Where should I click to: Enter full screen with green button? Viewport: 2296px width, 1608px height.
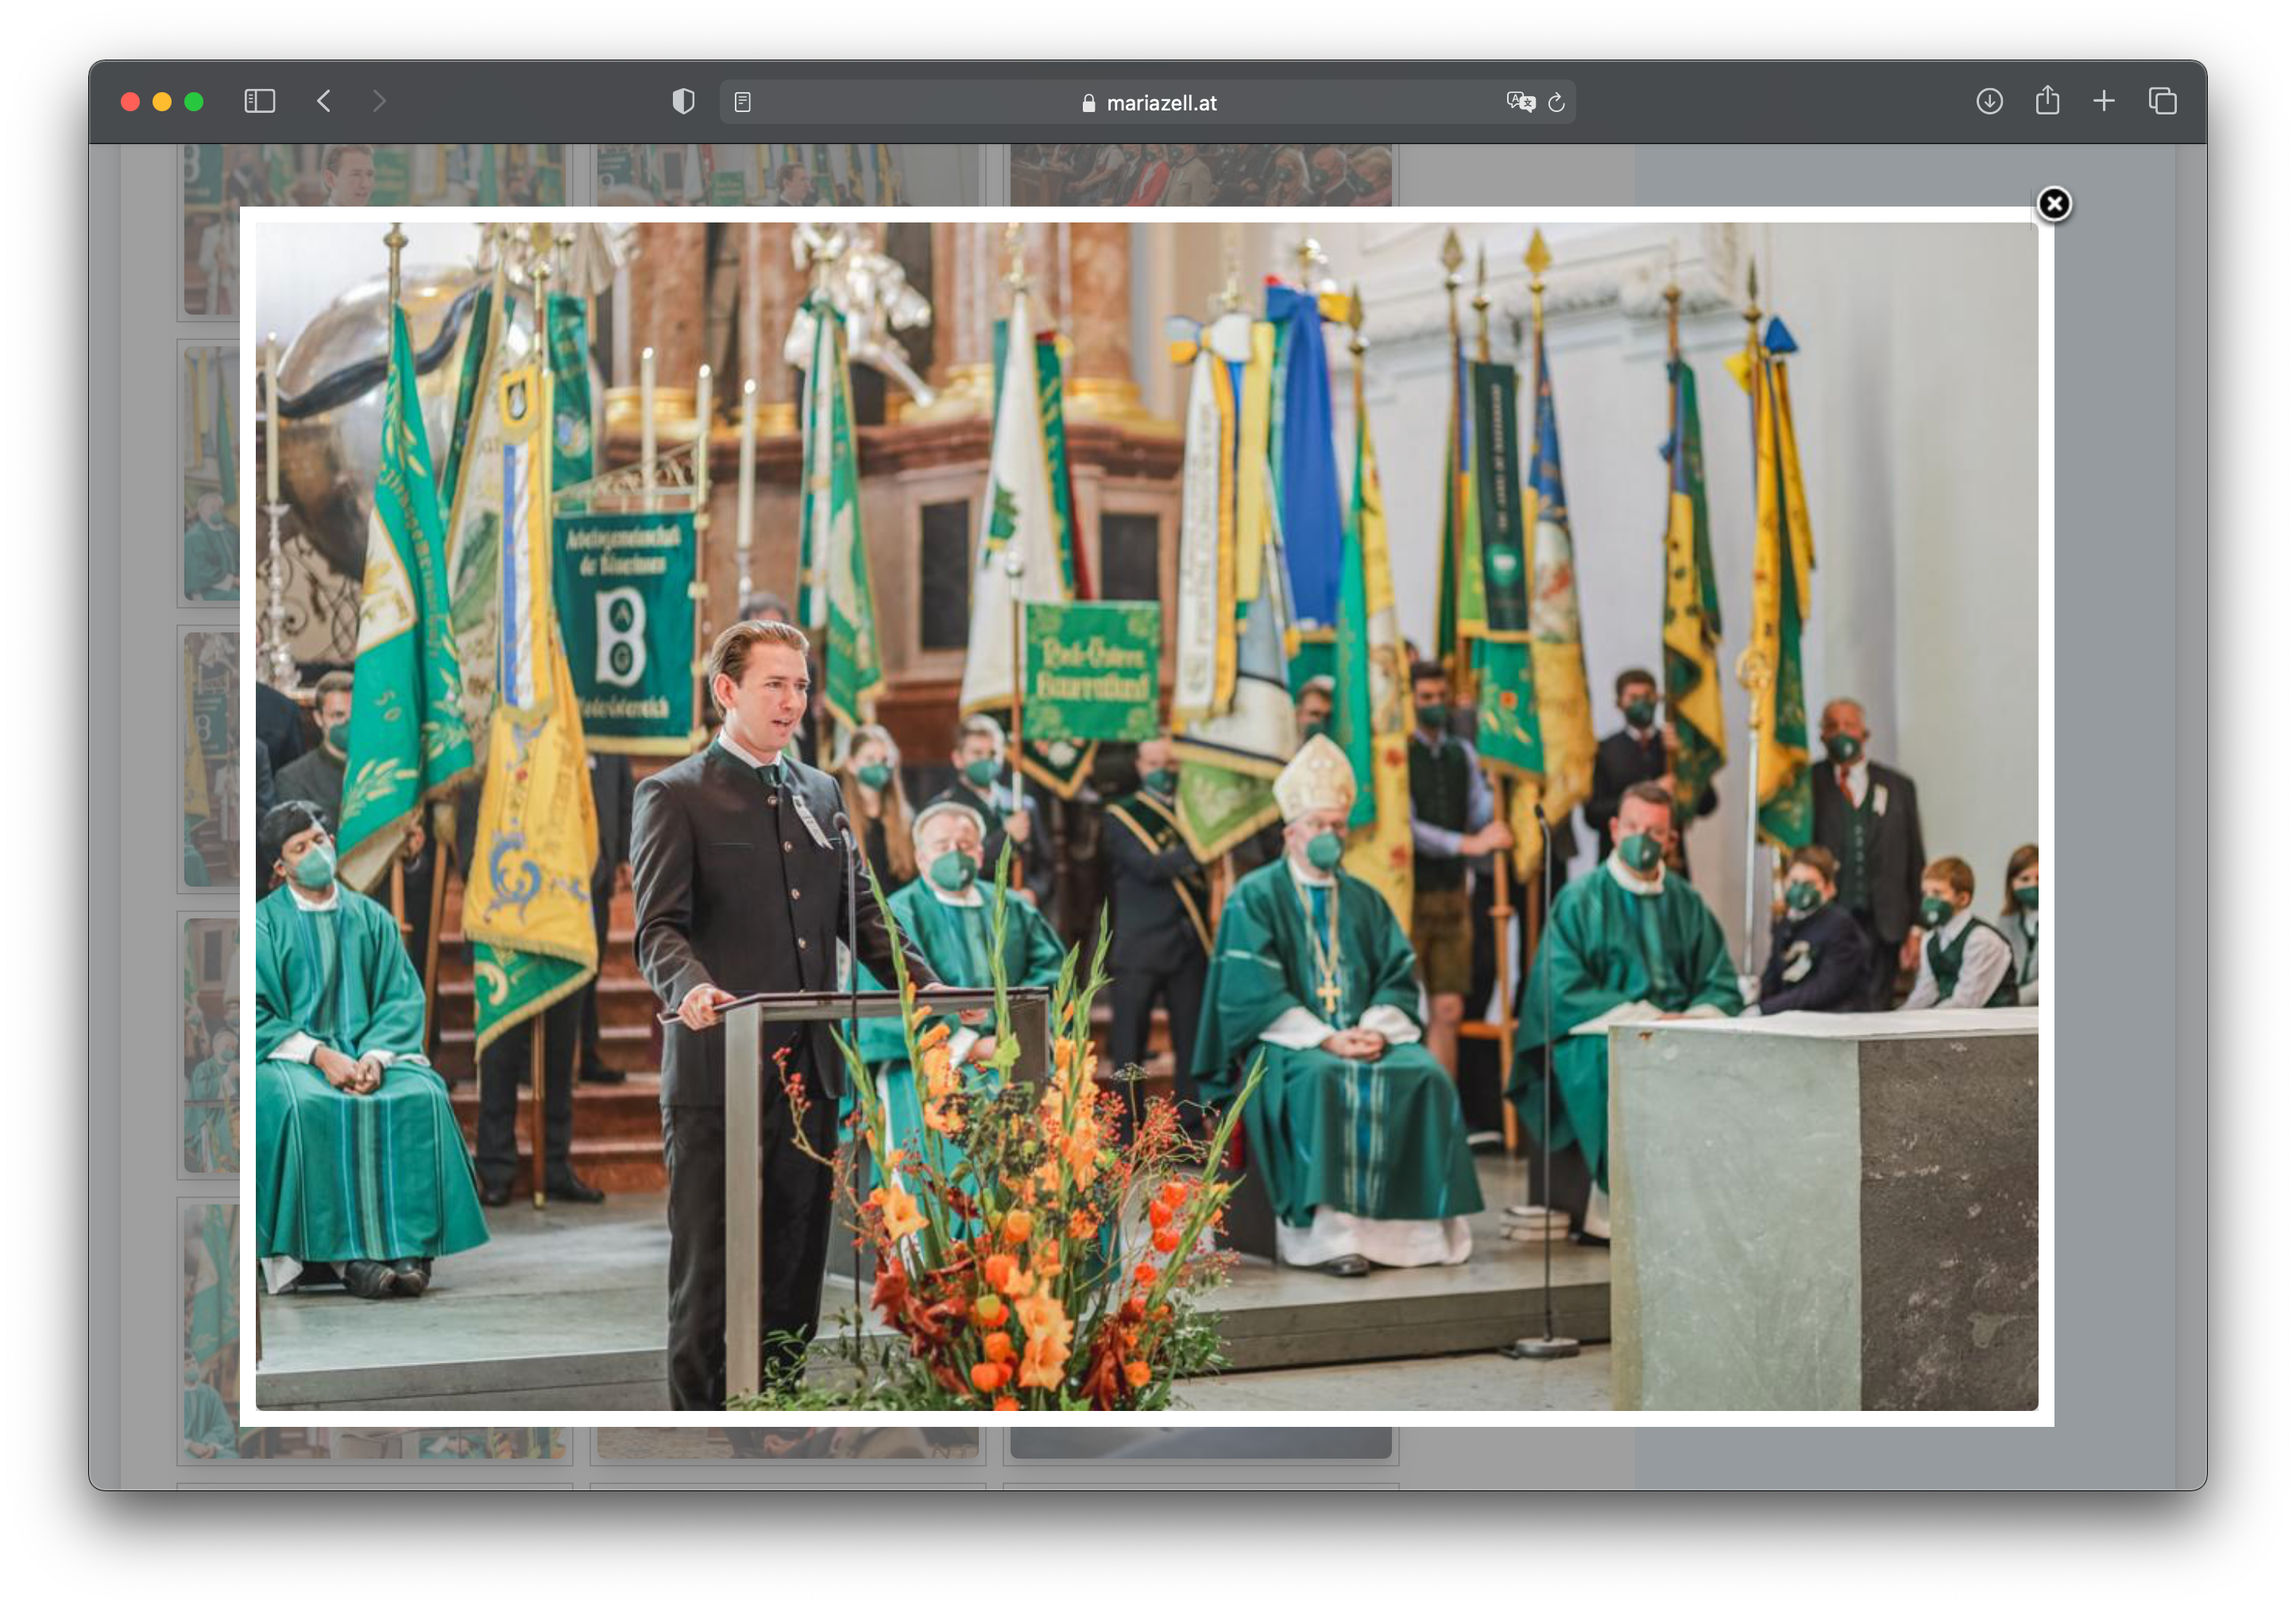pyautogui.click(x=194, y=101)
